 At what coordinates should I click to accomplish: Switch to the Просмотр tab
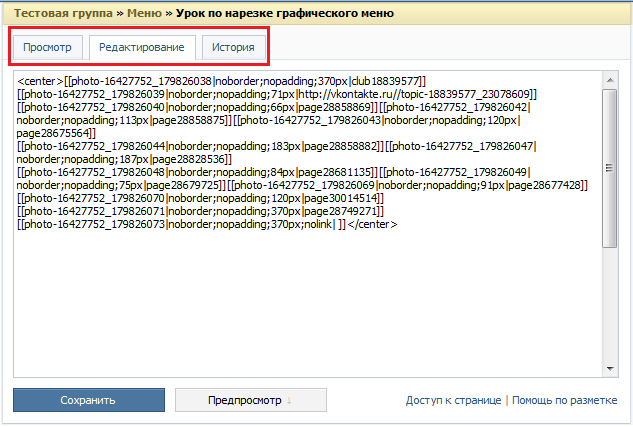[x=48, y=47]
